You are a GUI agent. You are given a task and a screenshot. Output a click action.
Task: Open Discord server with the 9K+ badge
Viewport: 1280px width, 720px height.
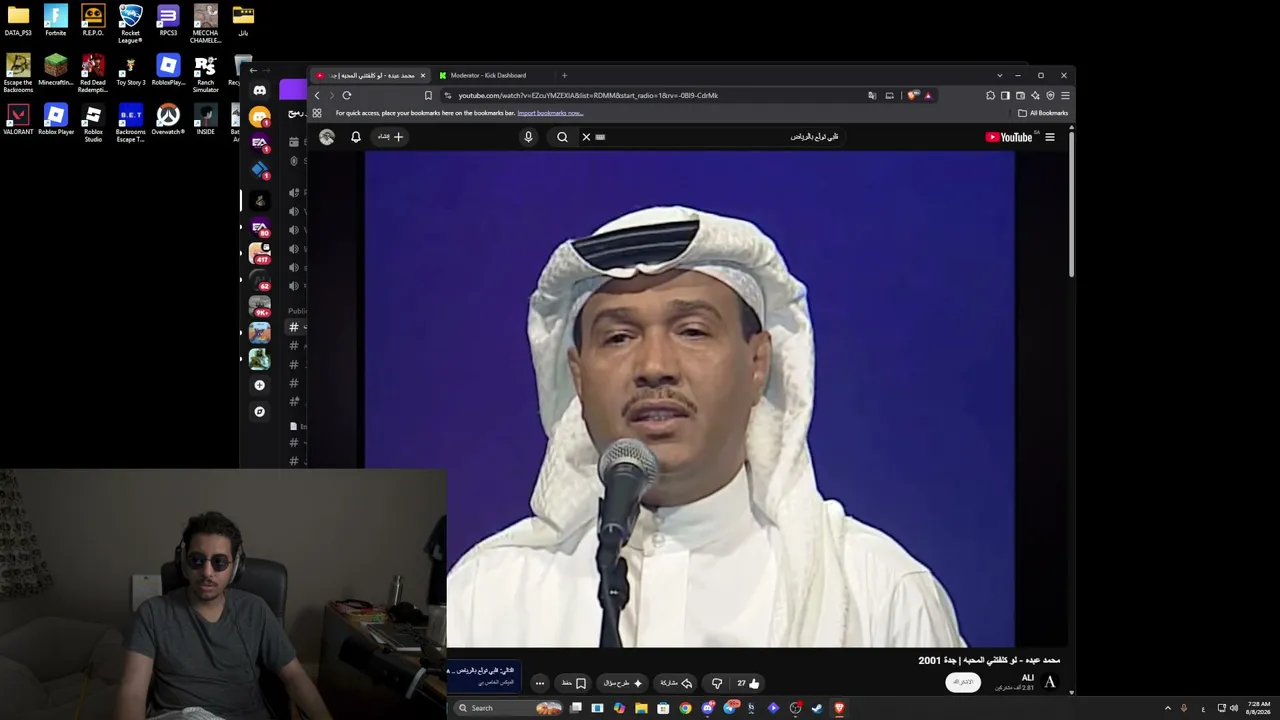tap(260, 305)
